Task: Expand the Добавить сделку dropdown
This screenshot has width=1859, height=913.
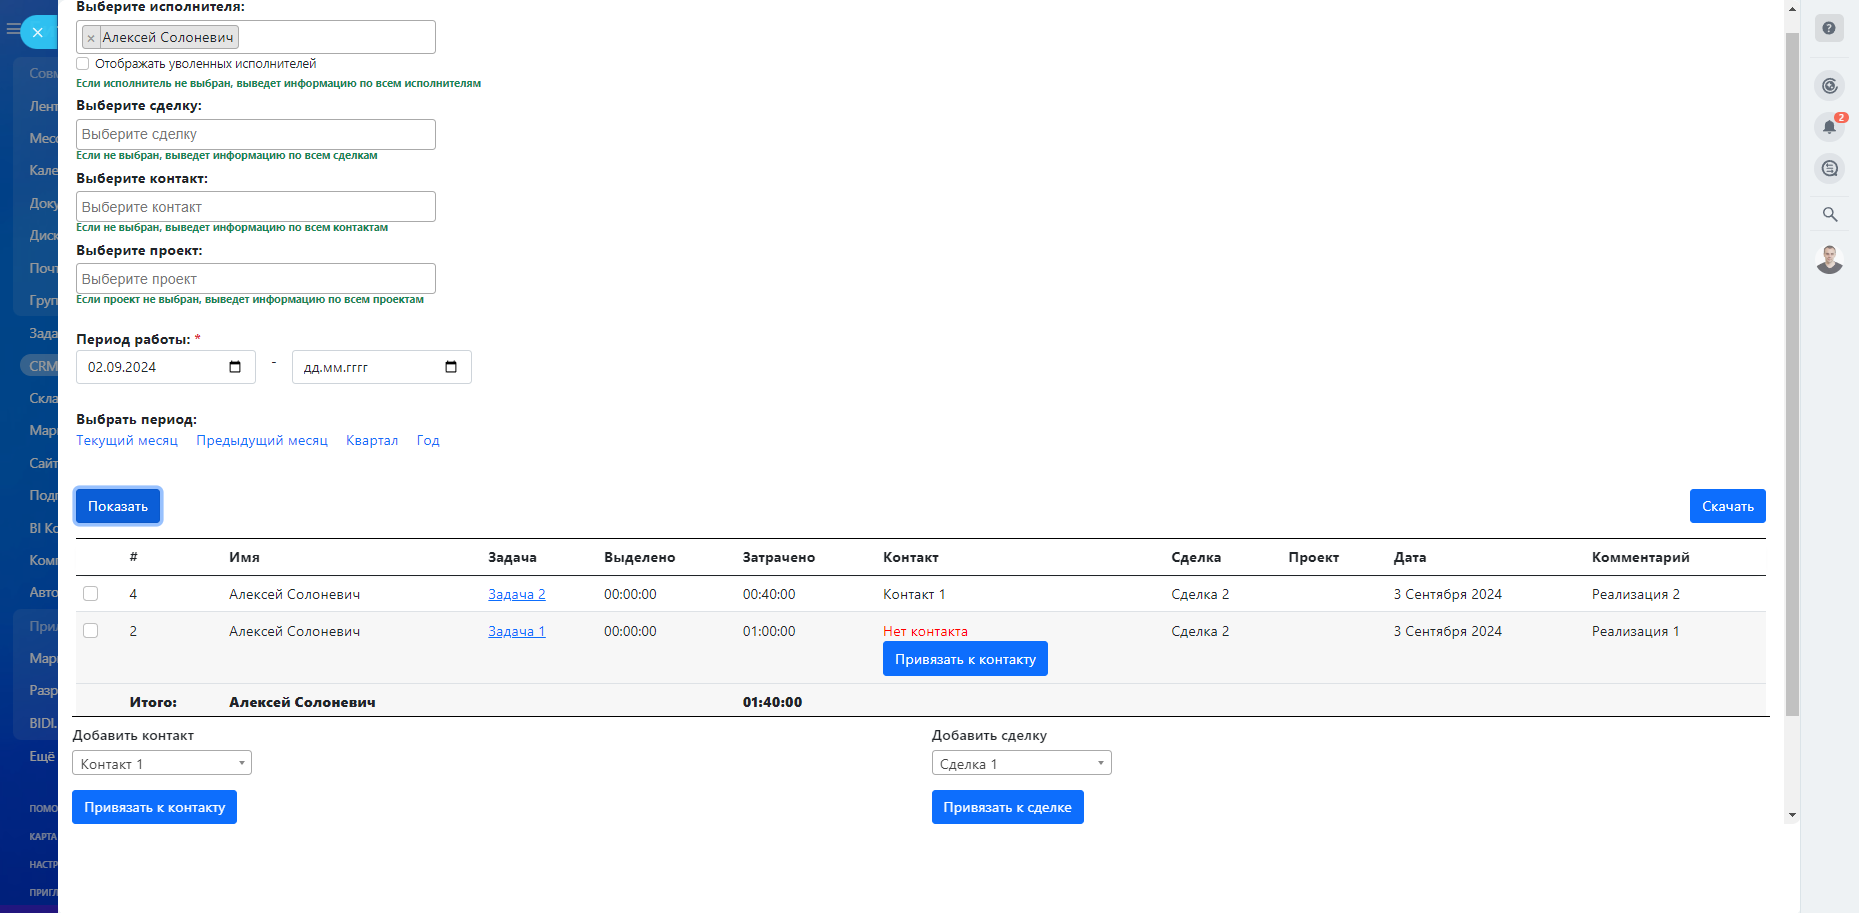Action: [x=1022, y=763]
